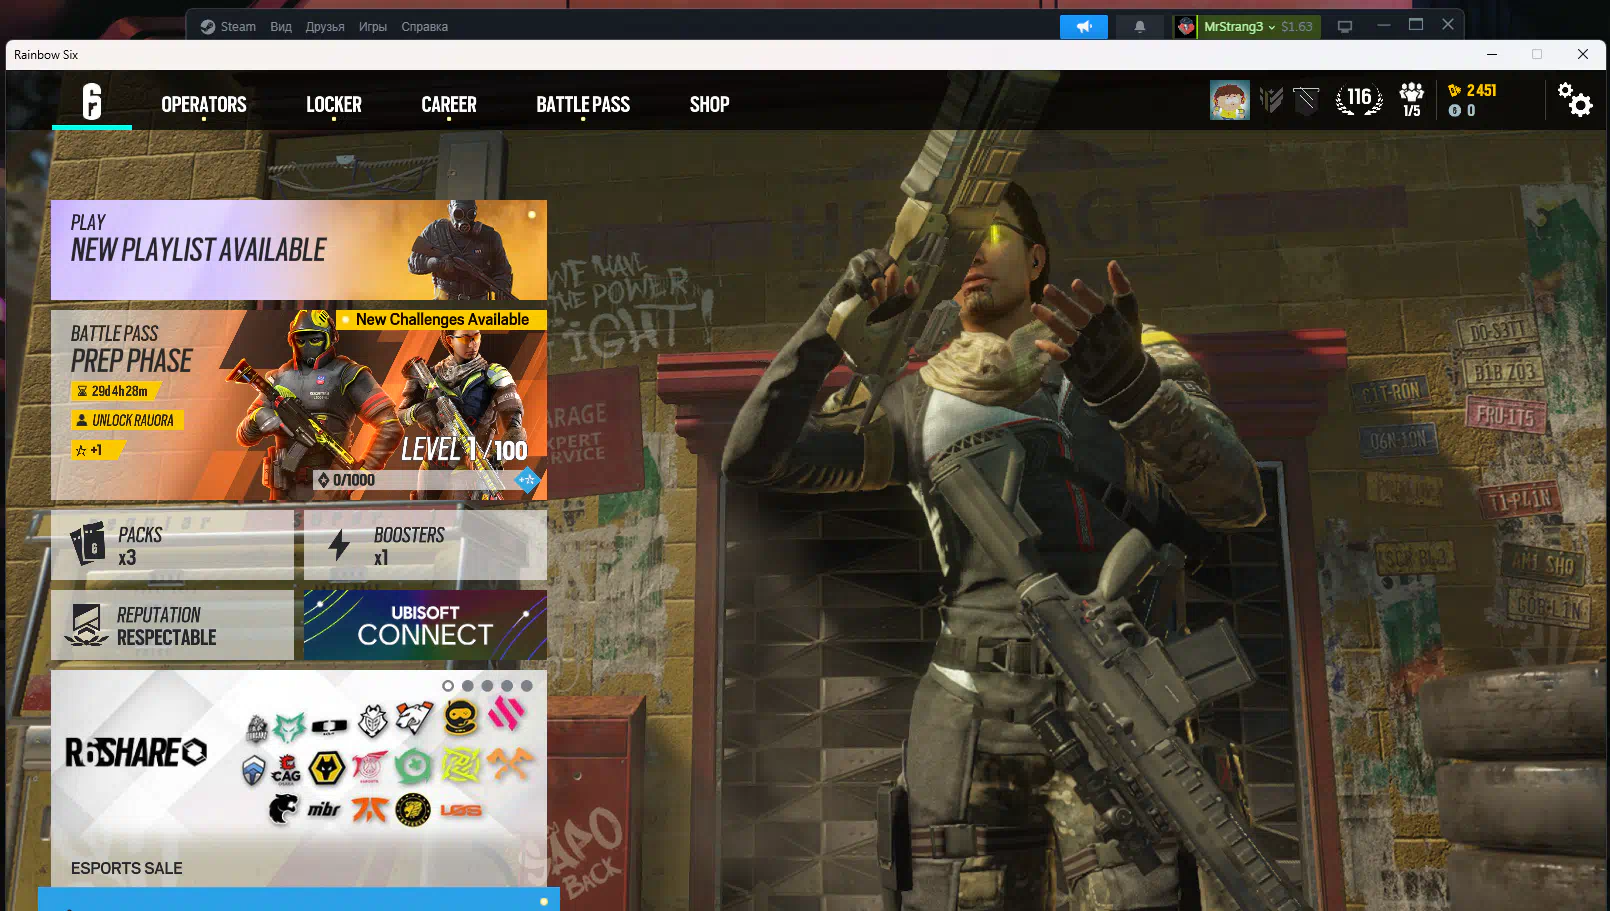Open the Battle Pass Prep Phase card
This screenshot has width=1610, height=911.
point(299,405)
